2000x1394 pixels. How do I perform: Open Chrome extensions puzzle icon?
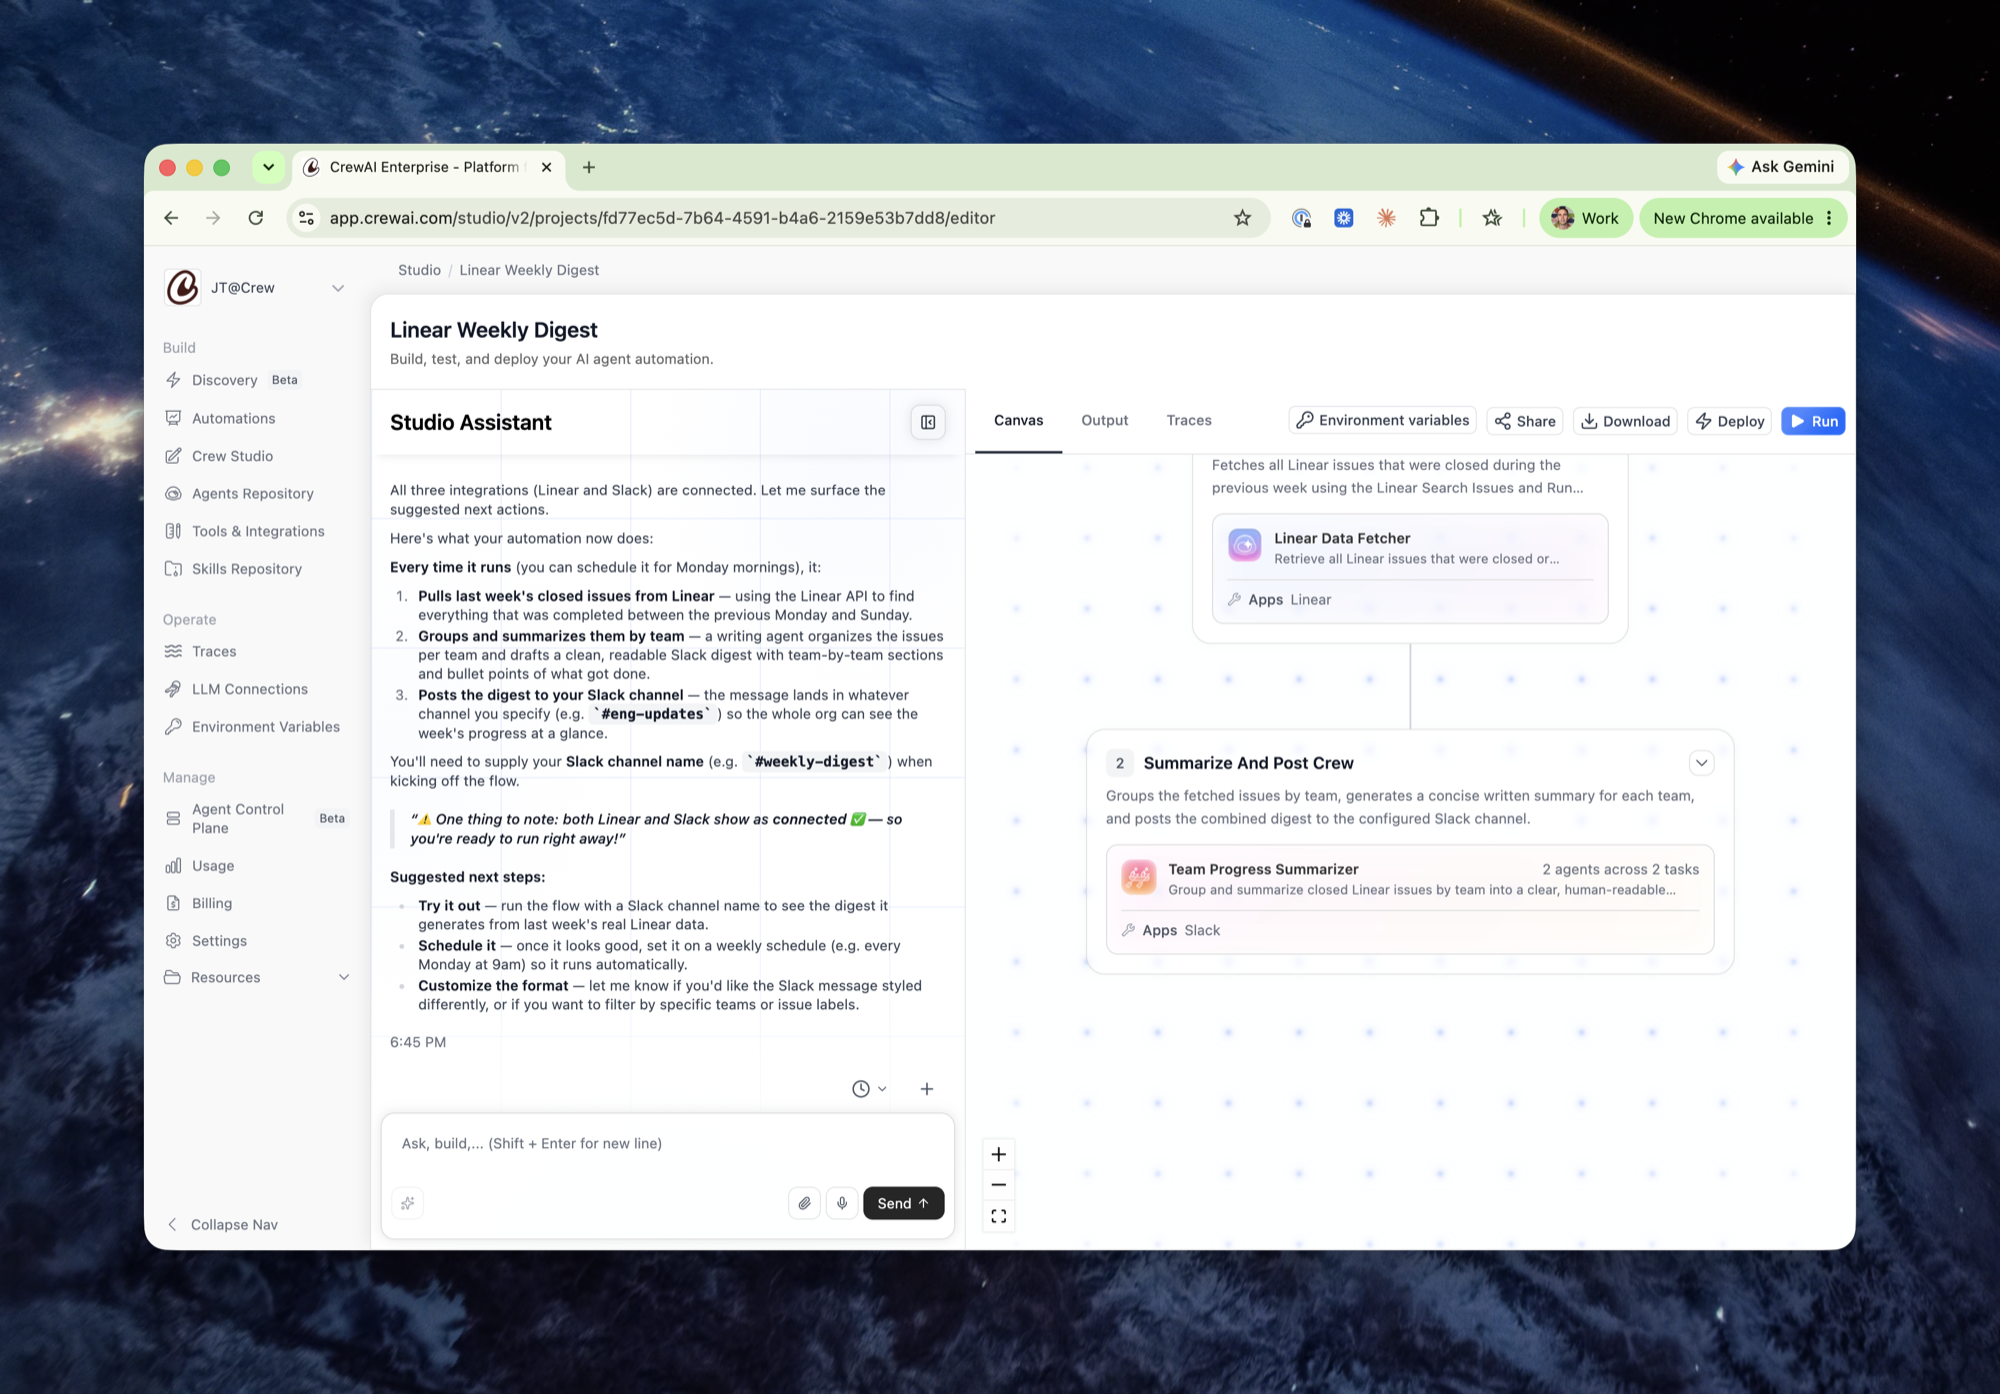[x=1429, y=218]
